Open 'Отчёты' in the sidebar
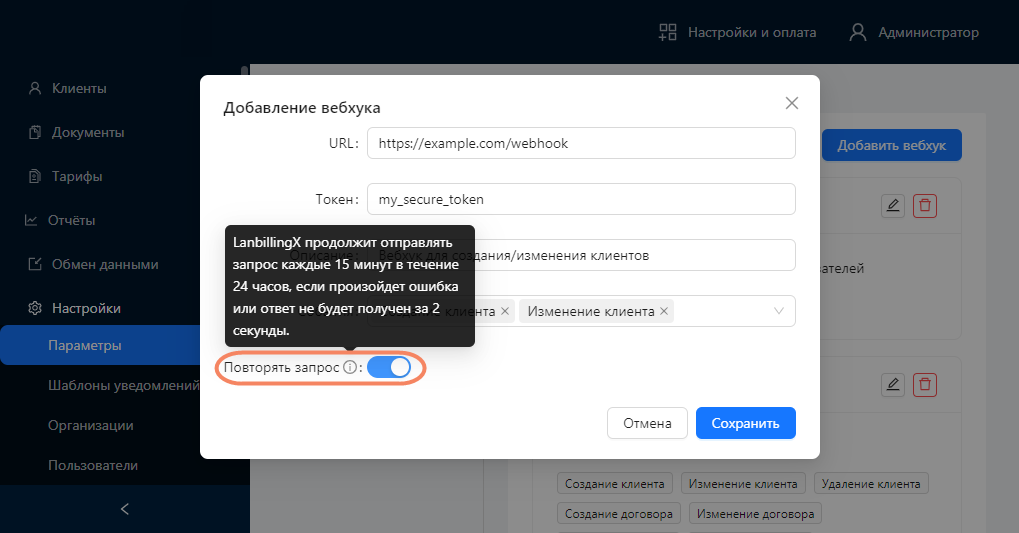Screen dimensions: 1019x533 71,220
